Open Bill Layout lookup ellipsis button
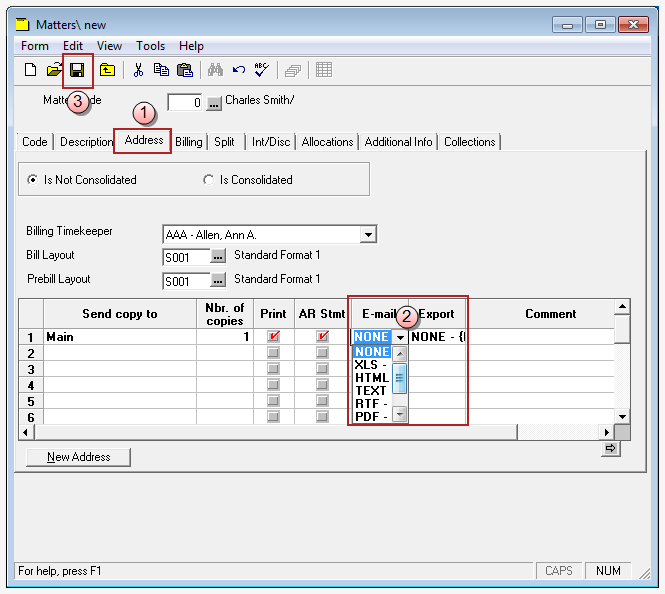Screen dimensions: 665x594 [219, 256]
